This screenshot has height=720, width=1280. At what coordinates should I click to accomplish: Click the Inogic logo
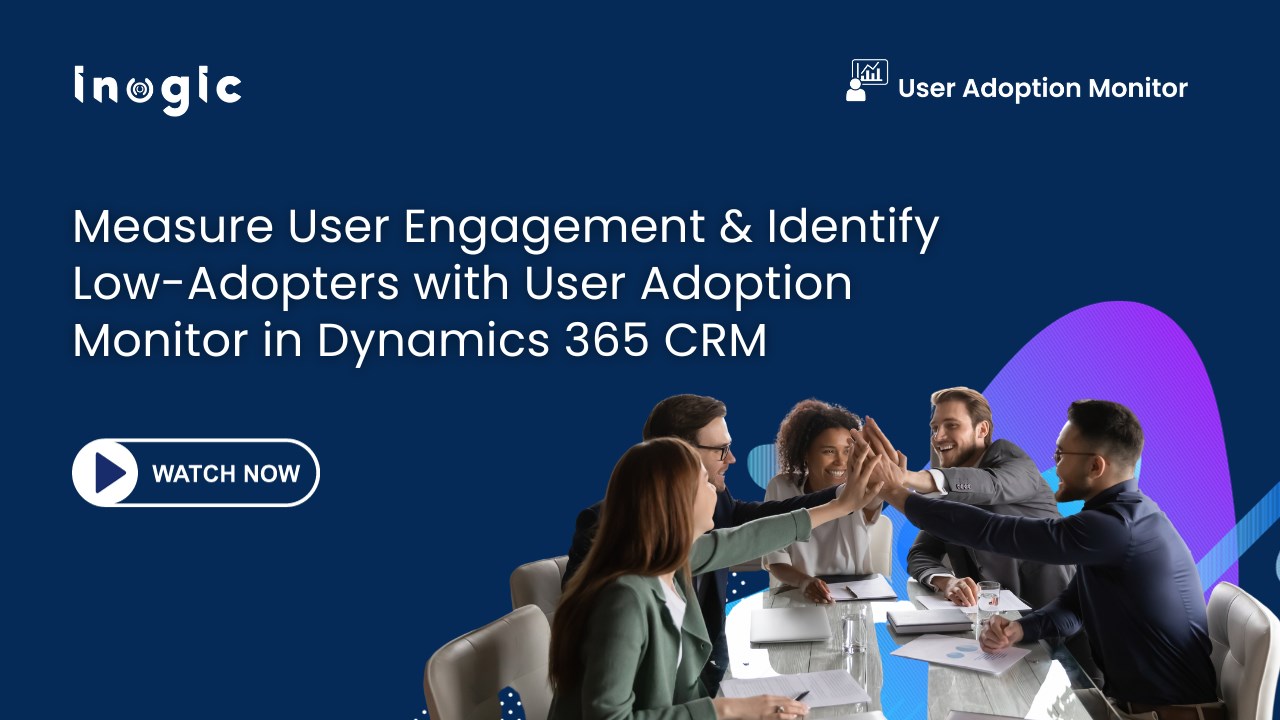pyautogui.click(x=157, y=90)
